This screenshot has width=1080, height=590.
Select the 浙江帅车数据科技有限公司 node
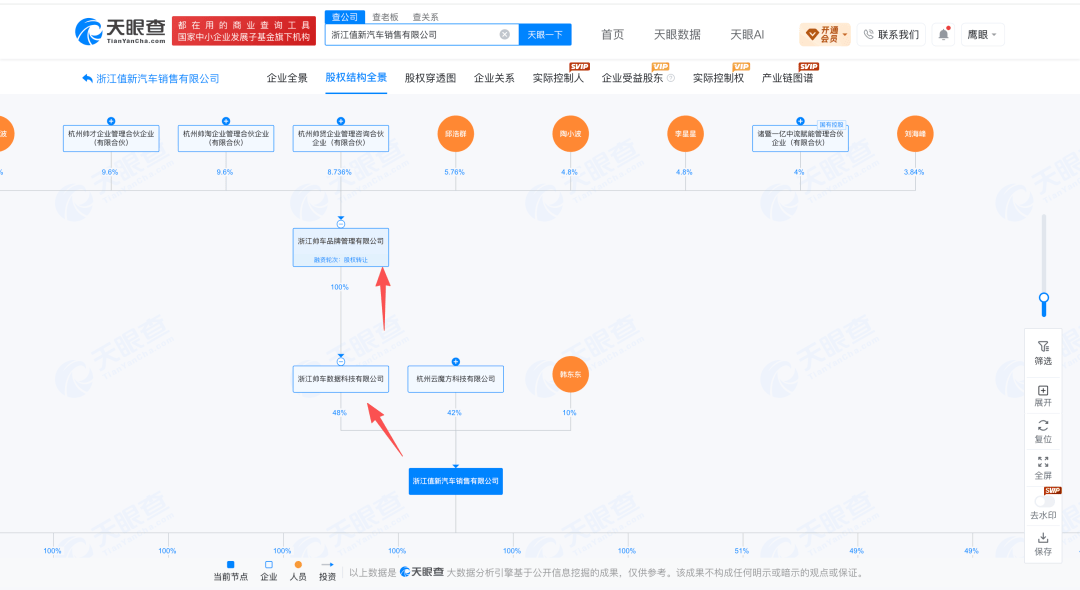(x=340, y=379)
